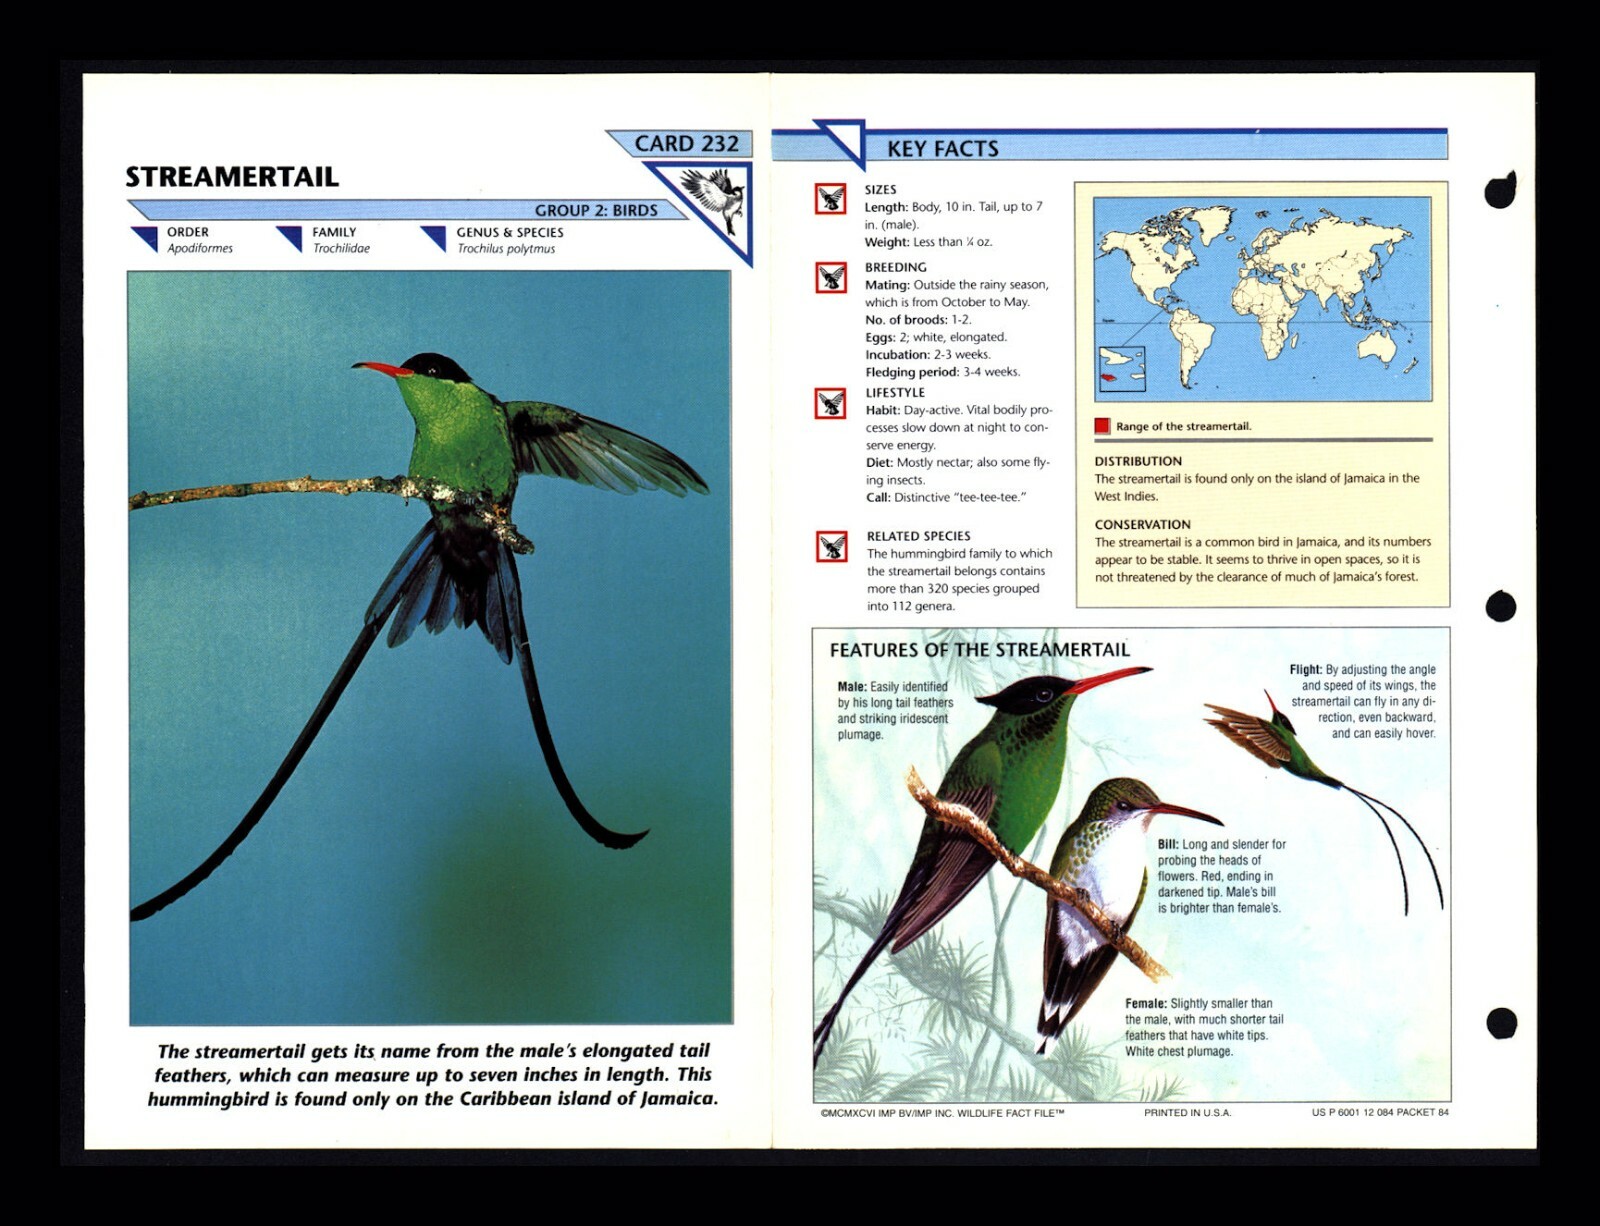Click the red range legend square
Screen dimensions: 1600x1226
[1102, 426]
